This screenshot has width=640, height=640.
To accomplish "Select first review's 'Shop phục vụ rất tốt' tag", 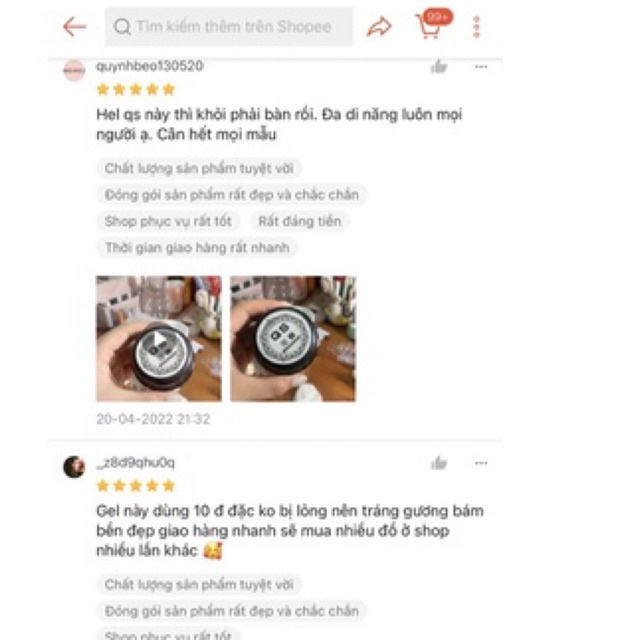I will pyautogui.click(x=168, y=221).
